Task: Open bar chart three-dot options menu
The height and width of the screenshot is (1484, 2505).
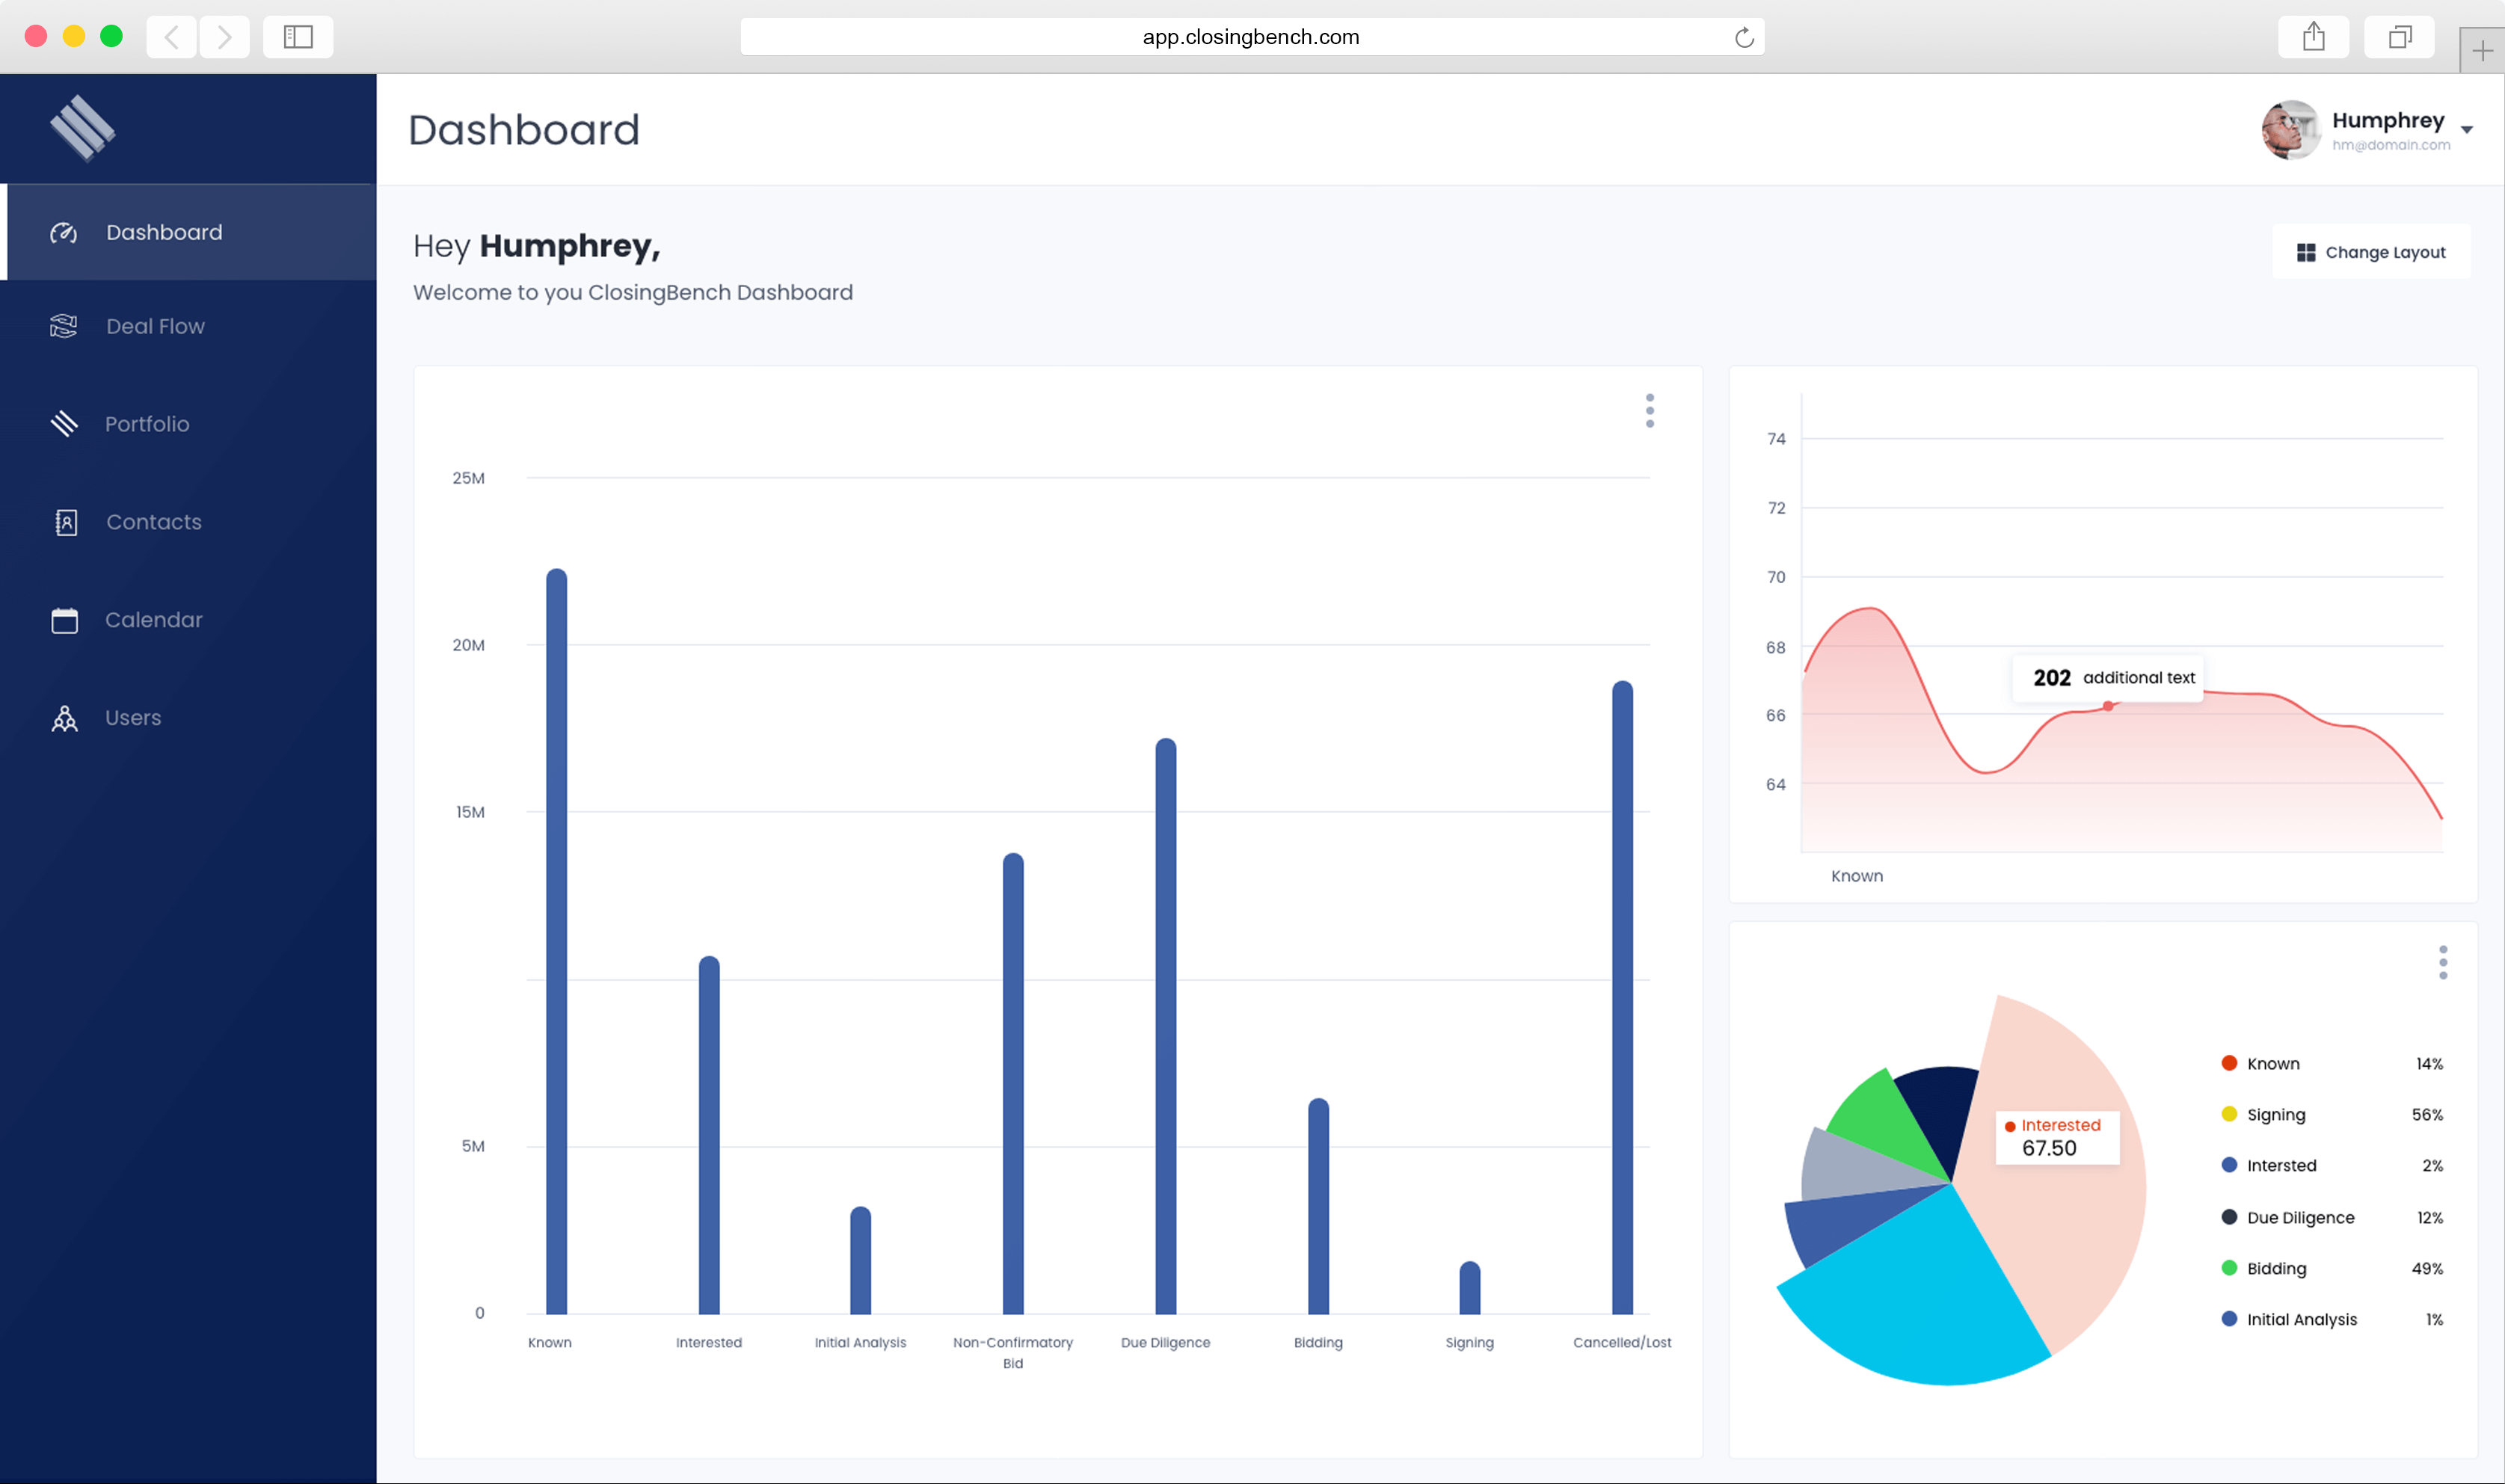Action: (x=1649, y=411)
